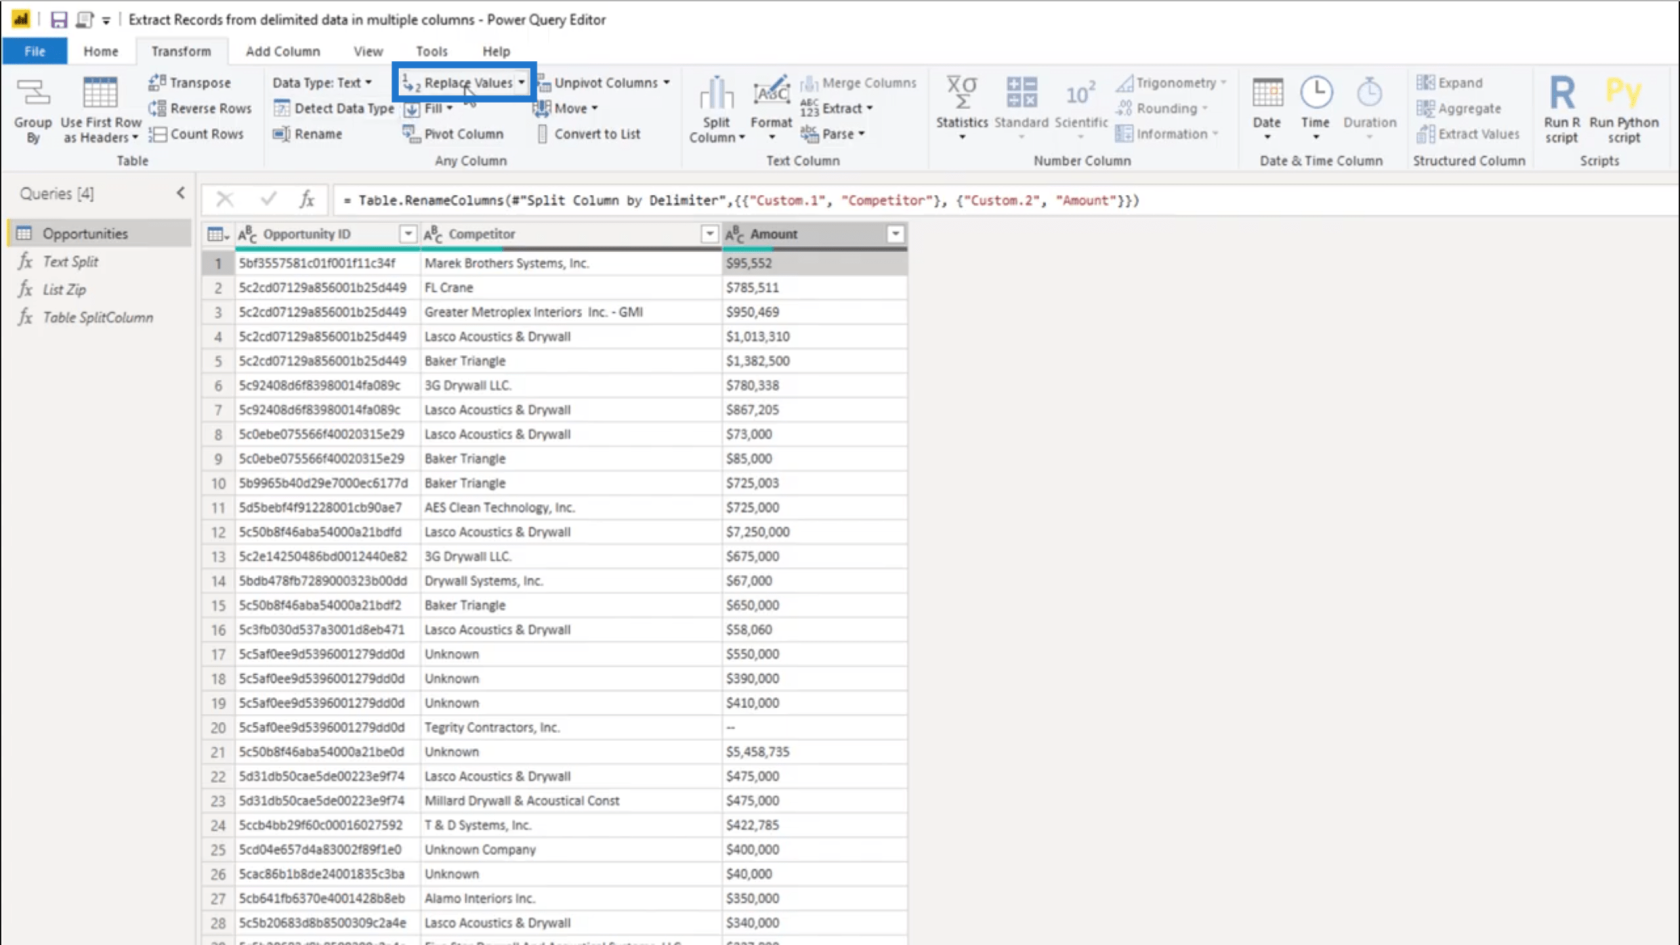
Task: Click the amount cell '$7,250,000'
Action: coord(814,532)
